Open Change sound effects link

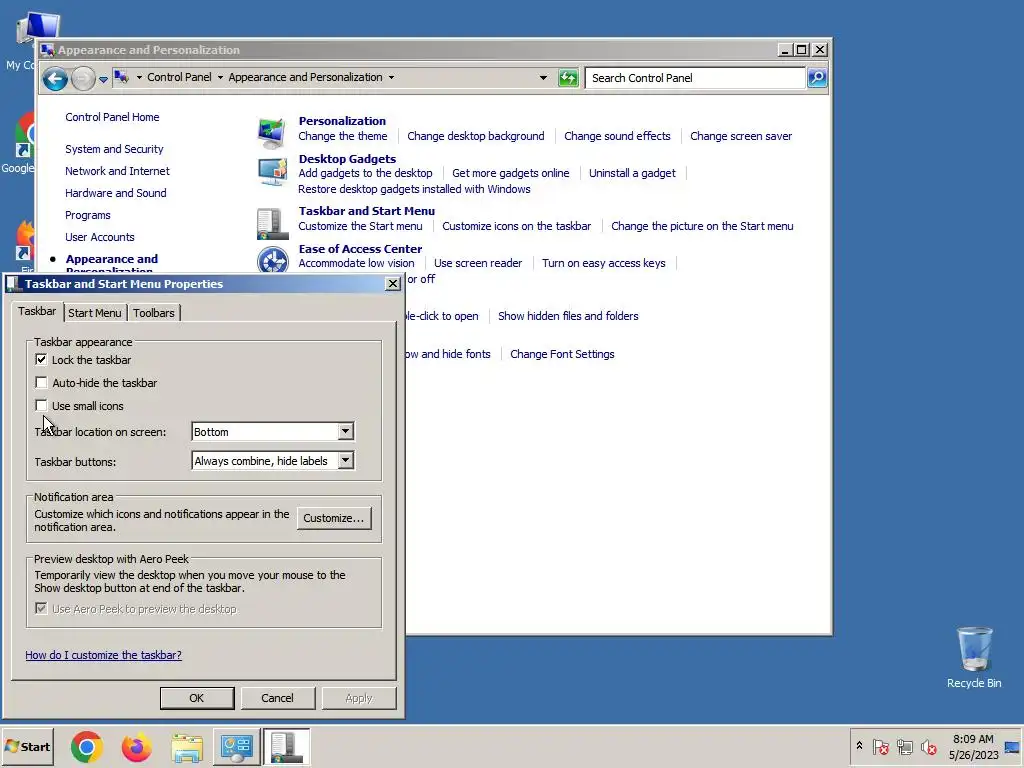[617, 136]
